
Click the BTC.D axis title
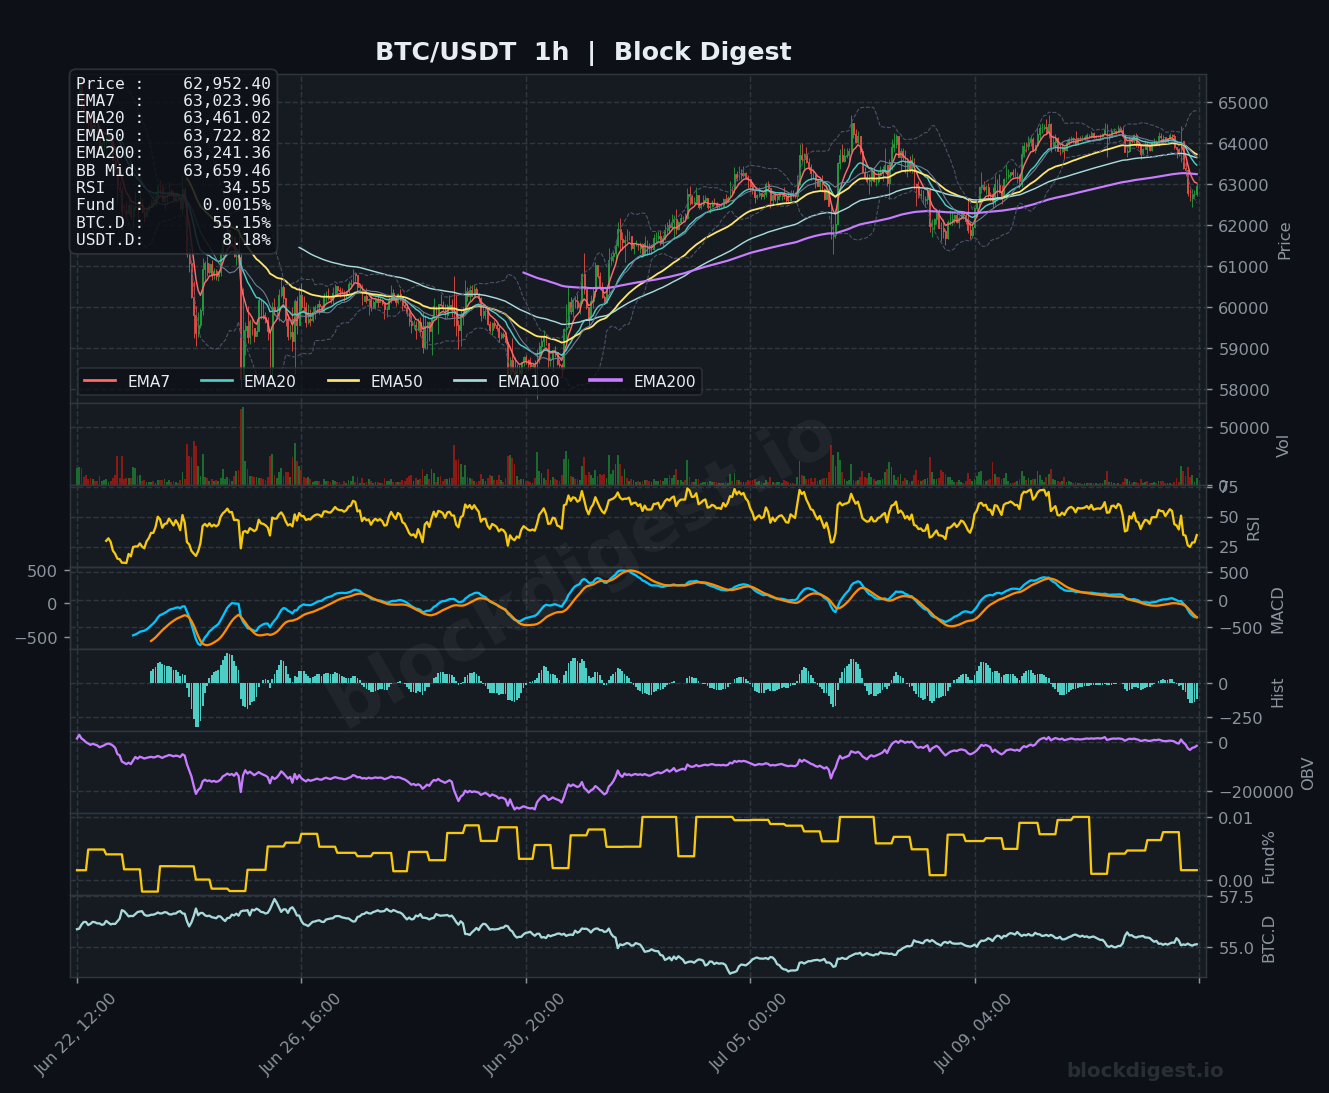(1268, 939)
